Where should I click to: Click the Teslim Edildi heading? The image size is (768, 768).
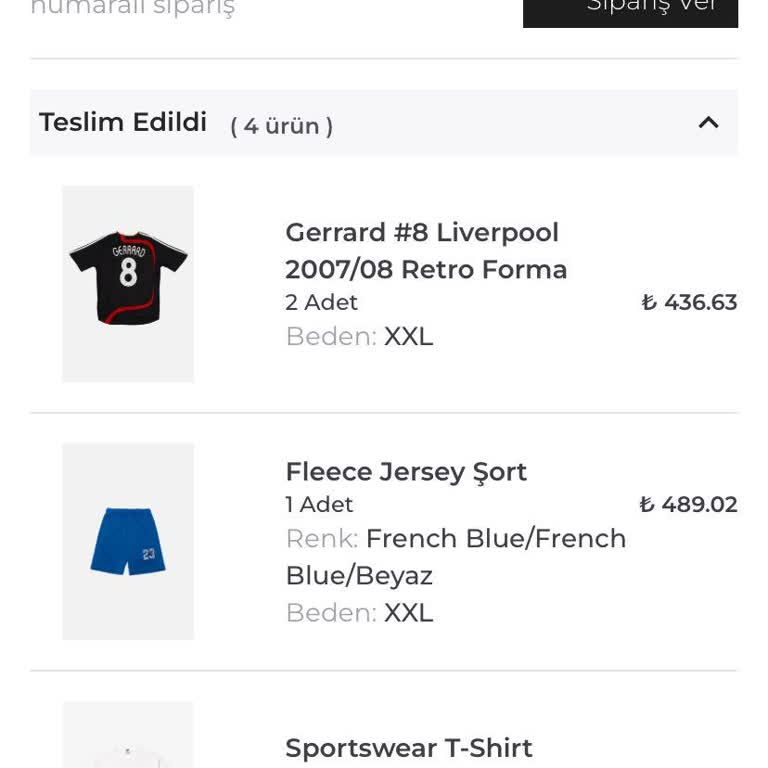(x=123, y=122)
